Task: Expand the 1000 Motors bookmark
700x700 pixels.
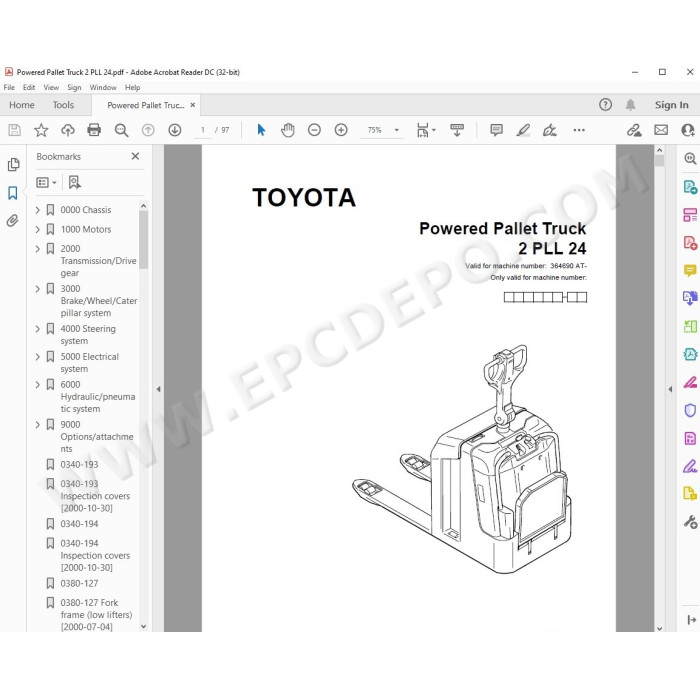Action: tap(38, 229)
